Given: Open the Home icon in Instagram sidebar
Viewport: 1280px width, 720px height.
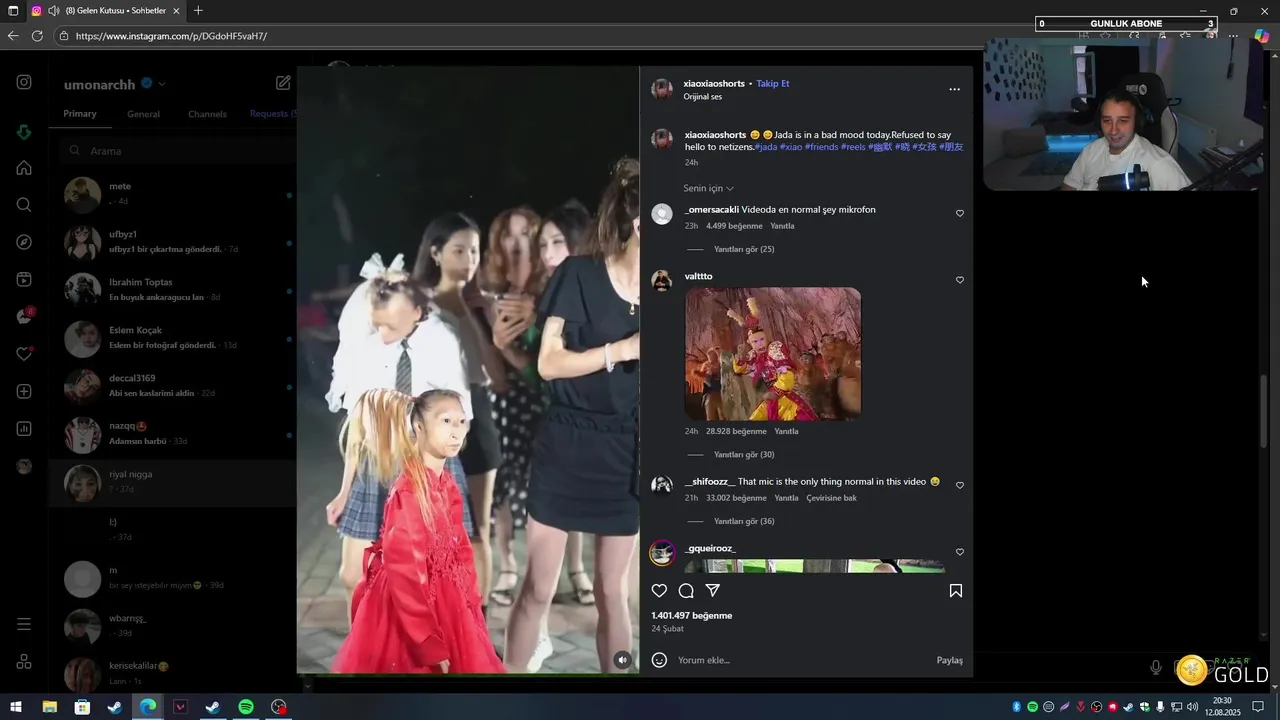Looking at the screenshot, I should pyautogui.click(x=24, y=168).
